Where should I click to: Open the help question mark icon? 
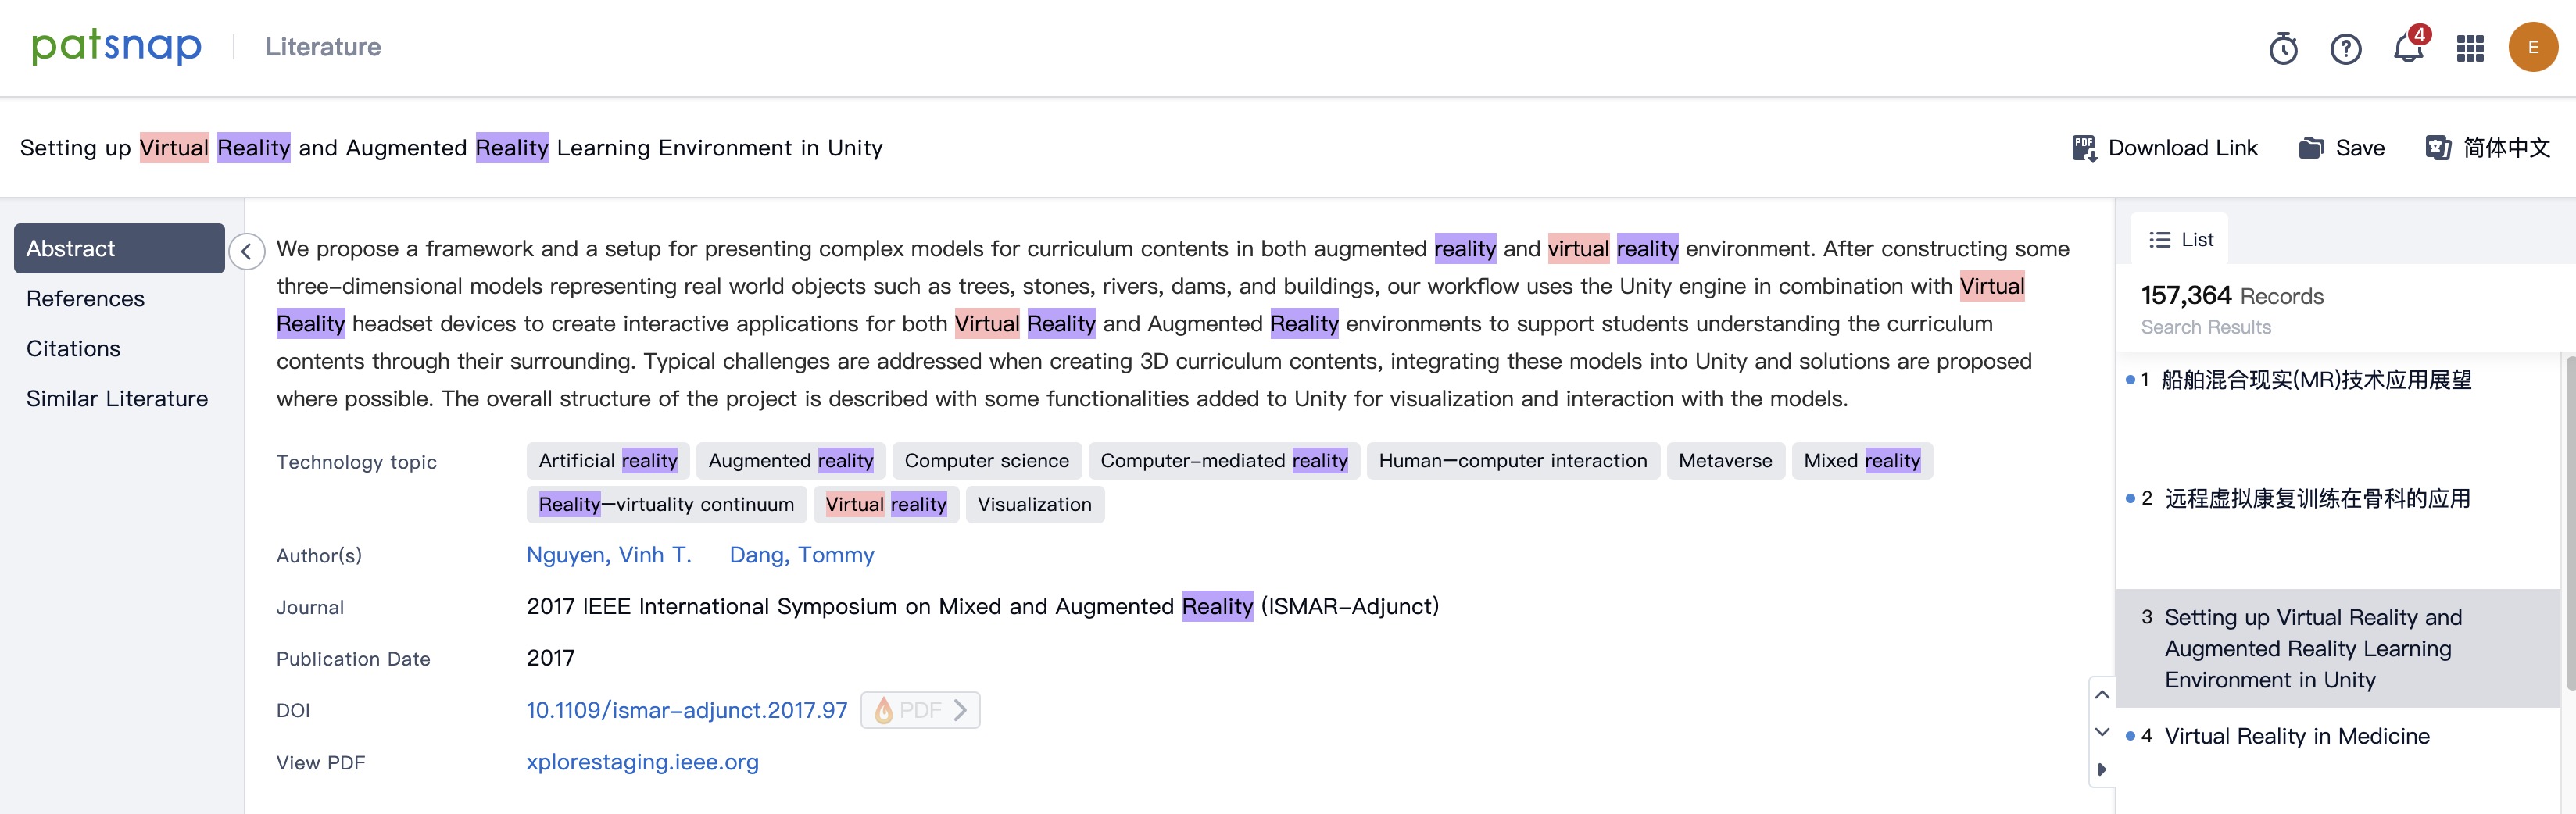(2345, 48)
